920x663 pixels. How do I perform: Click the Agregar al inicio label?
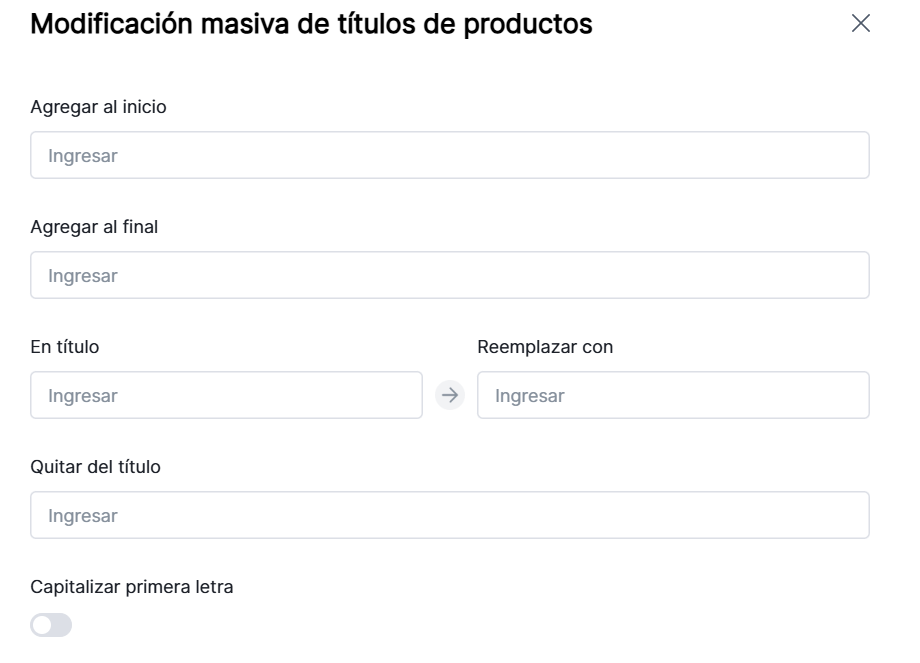[98, 107]
